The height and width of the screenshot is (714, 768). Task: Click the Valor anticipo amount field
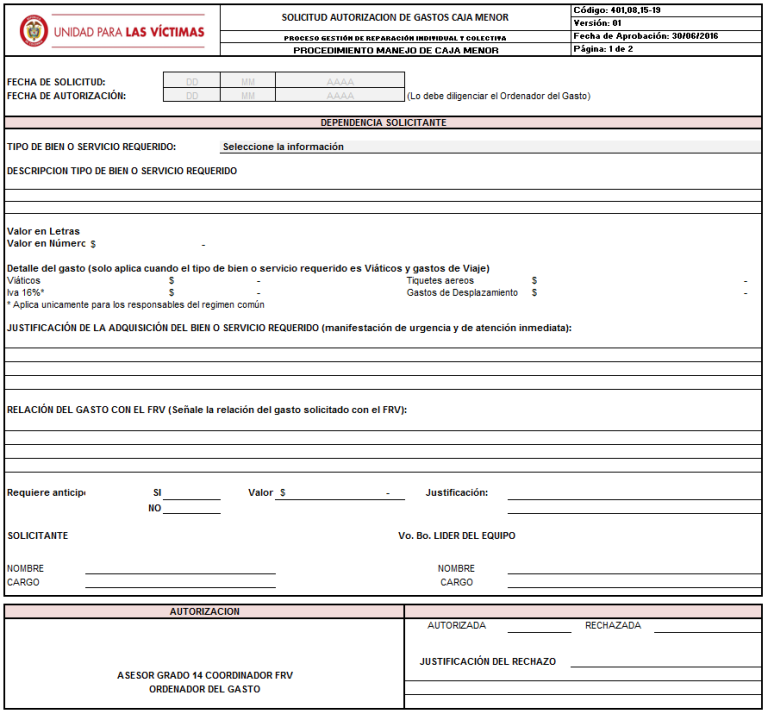click(340, 493)
